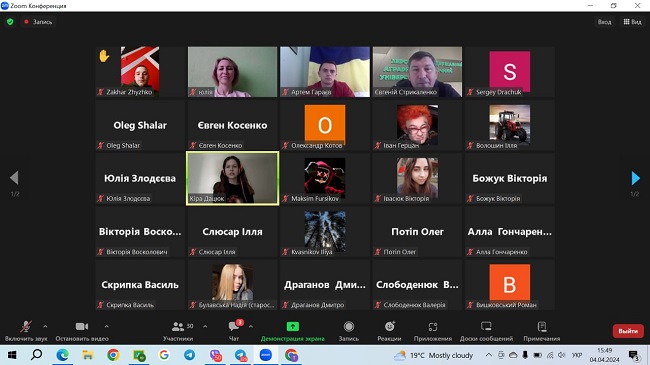Open weather widget 19°C Mostly cloudy
The width and height of the screenshot is (650, 365).
point(434,355)
